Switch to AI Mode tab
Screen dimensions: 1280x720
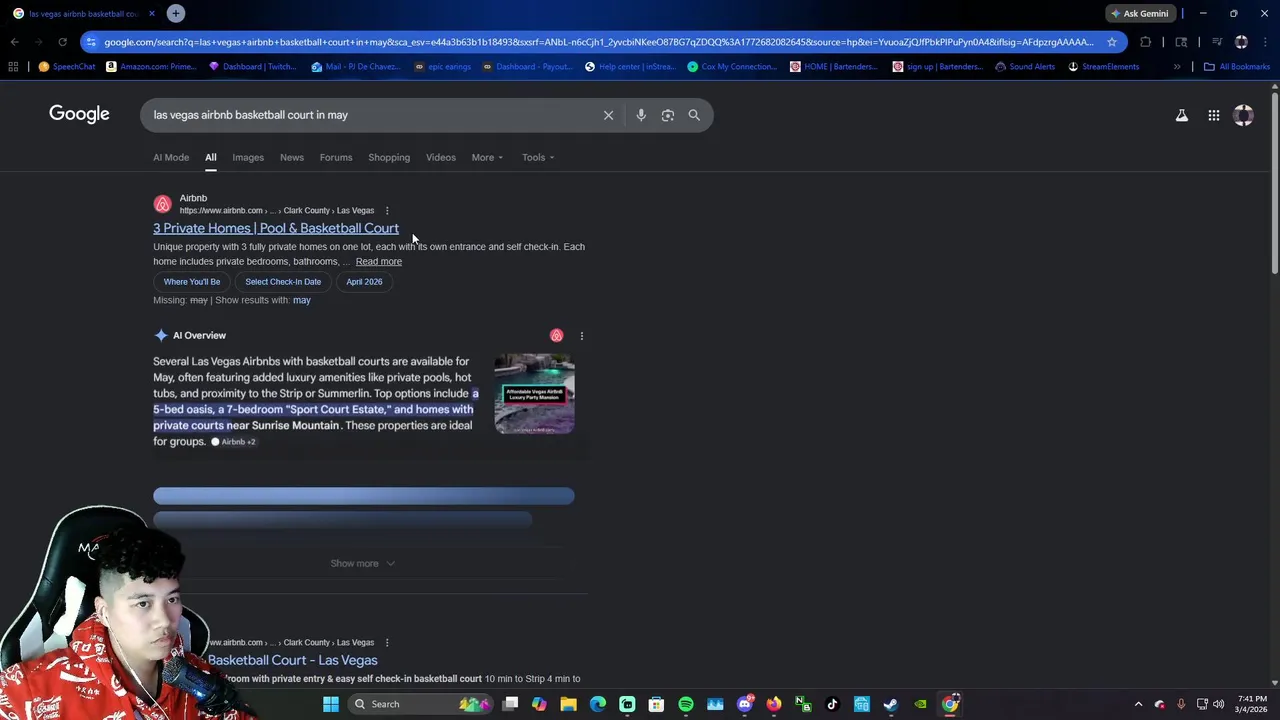(171, 157)
